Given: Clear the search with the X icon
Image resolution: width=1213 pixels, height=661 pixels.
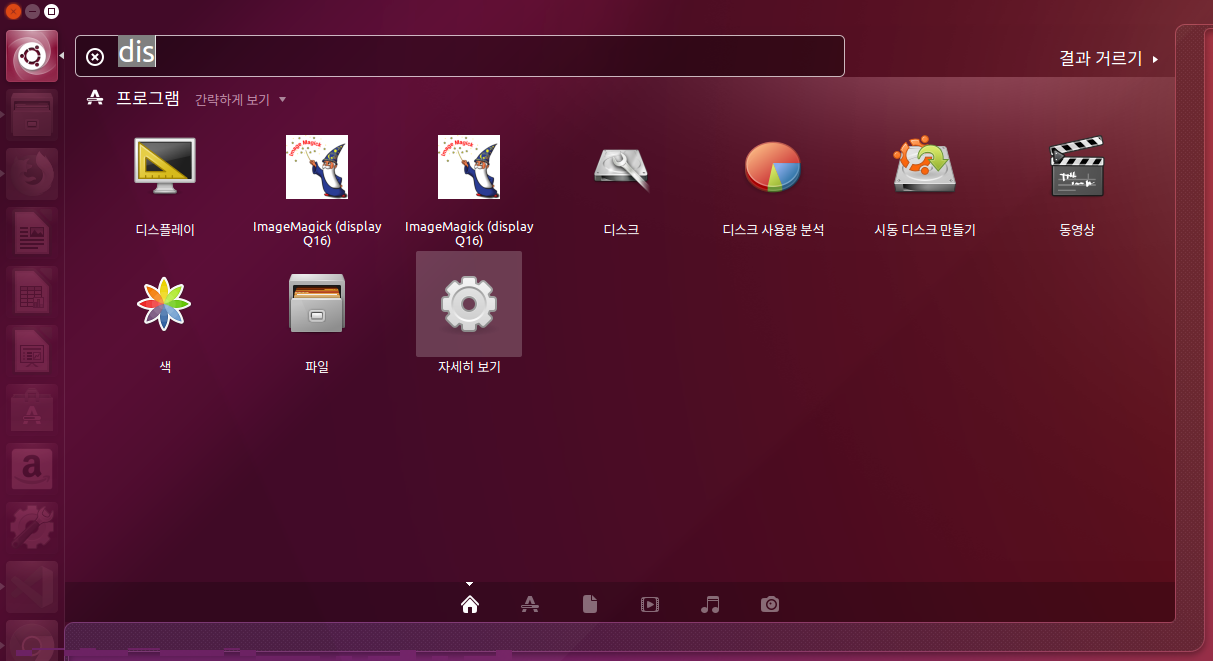Looking at the screenshot, I should pos(95,57).
